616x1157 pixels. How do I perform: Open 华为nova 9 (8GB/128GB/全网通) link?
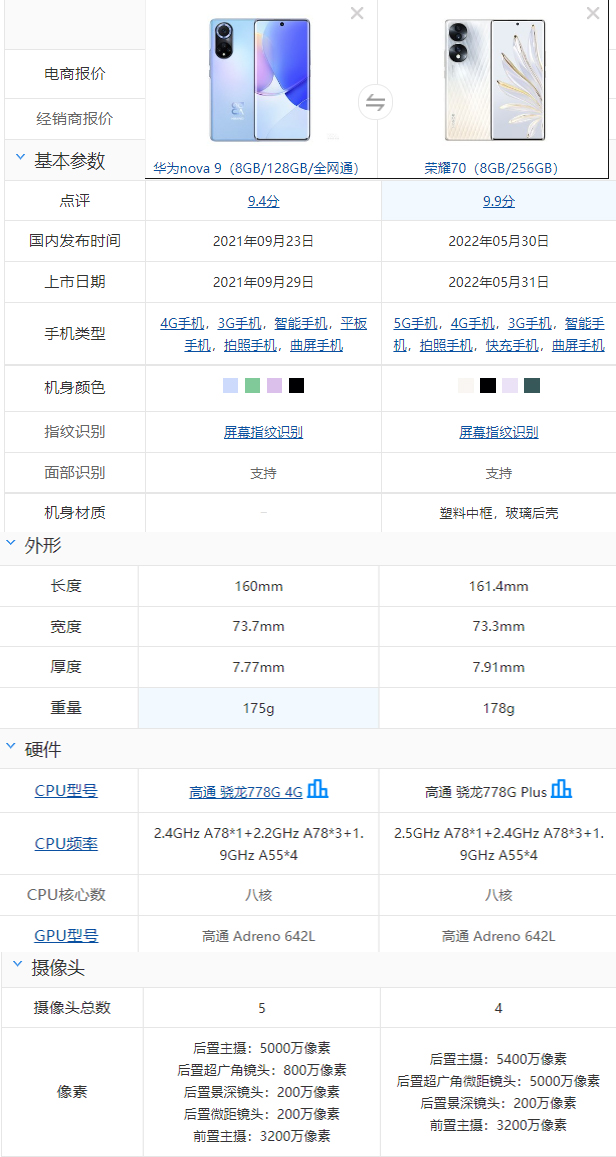pos(256,168)
